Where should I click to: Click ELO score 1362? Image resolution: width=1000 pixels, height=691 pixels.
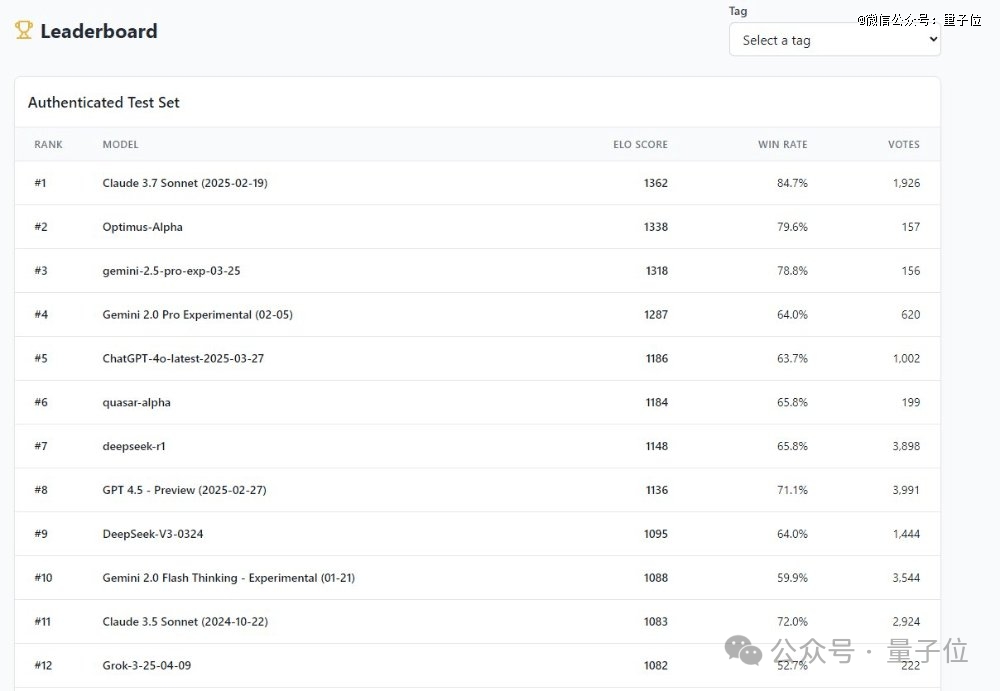(656, 183)
